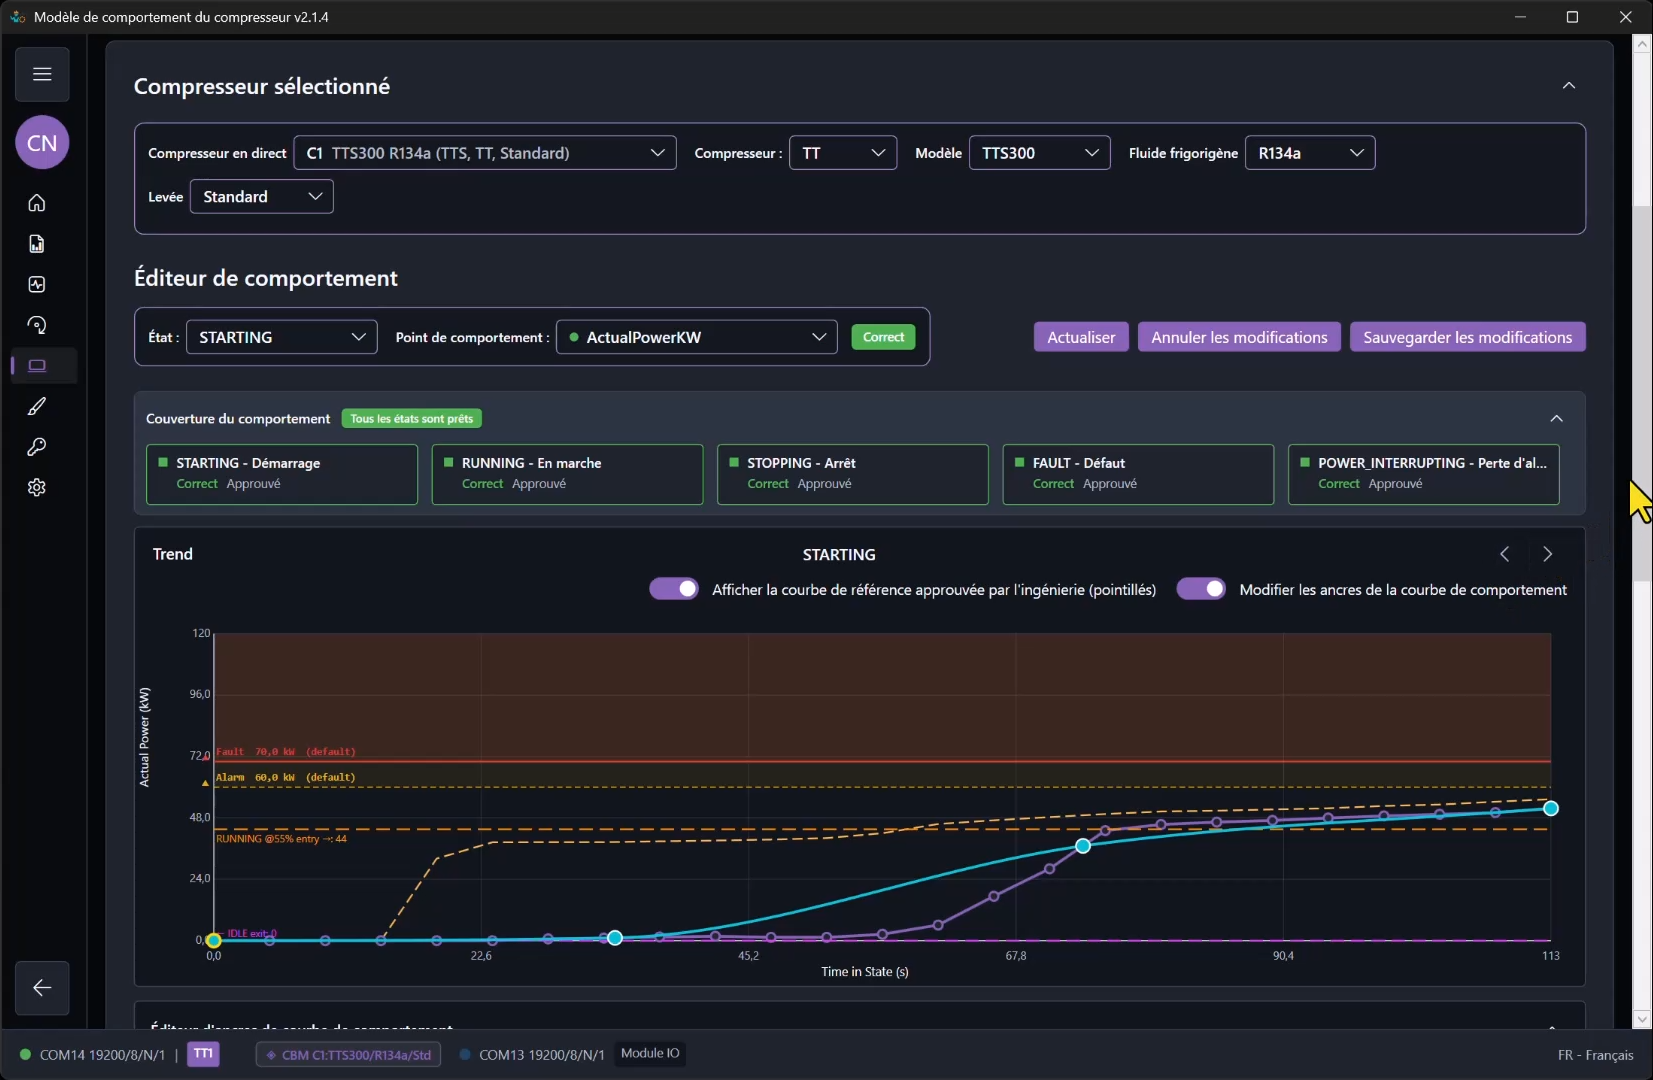Open the activity monitor icon in sidebar
1653x1080 pixels.
[37, 285]
